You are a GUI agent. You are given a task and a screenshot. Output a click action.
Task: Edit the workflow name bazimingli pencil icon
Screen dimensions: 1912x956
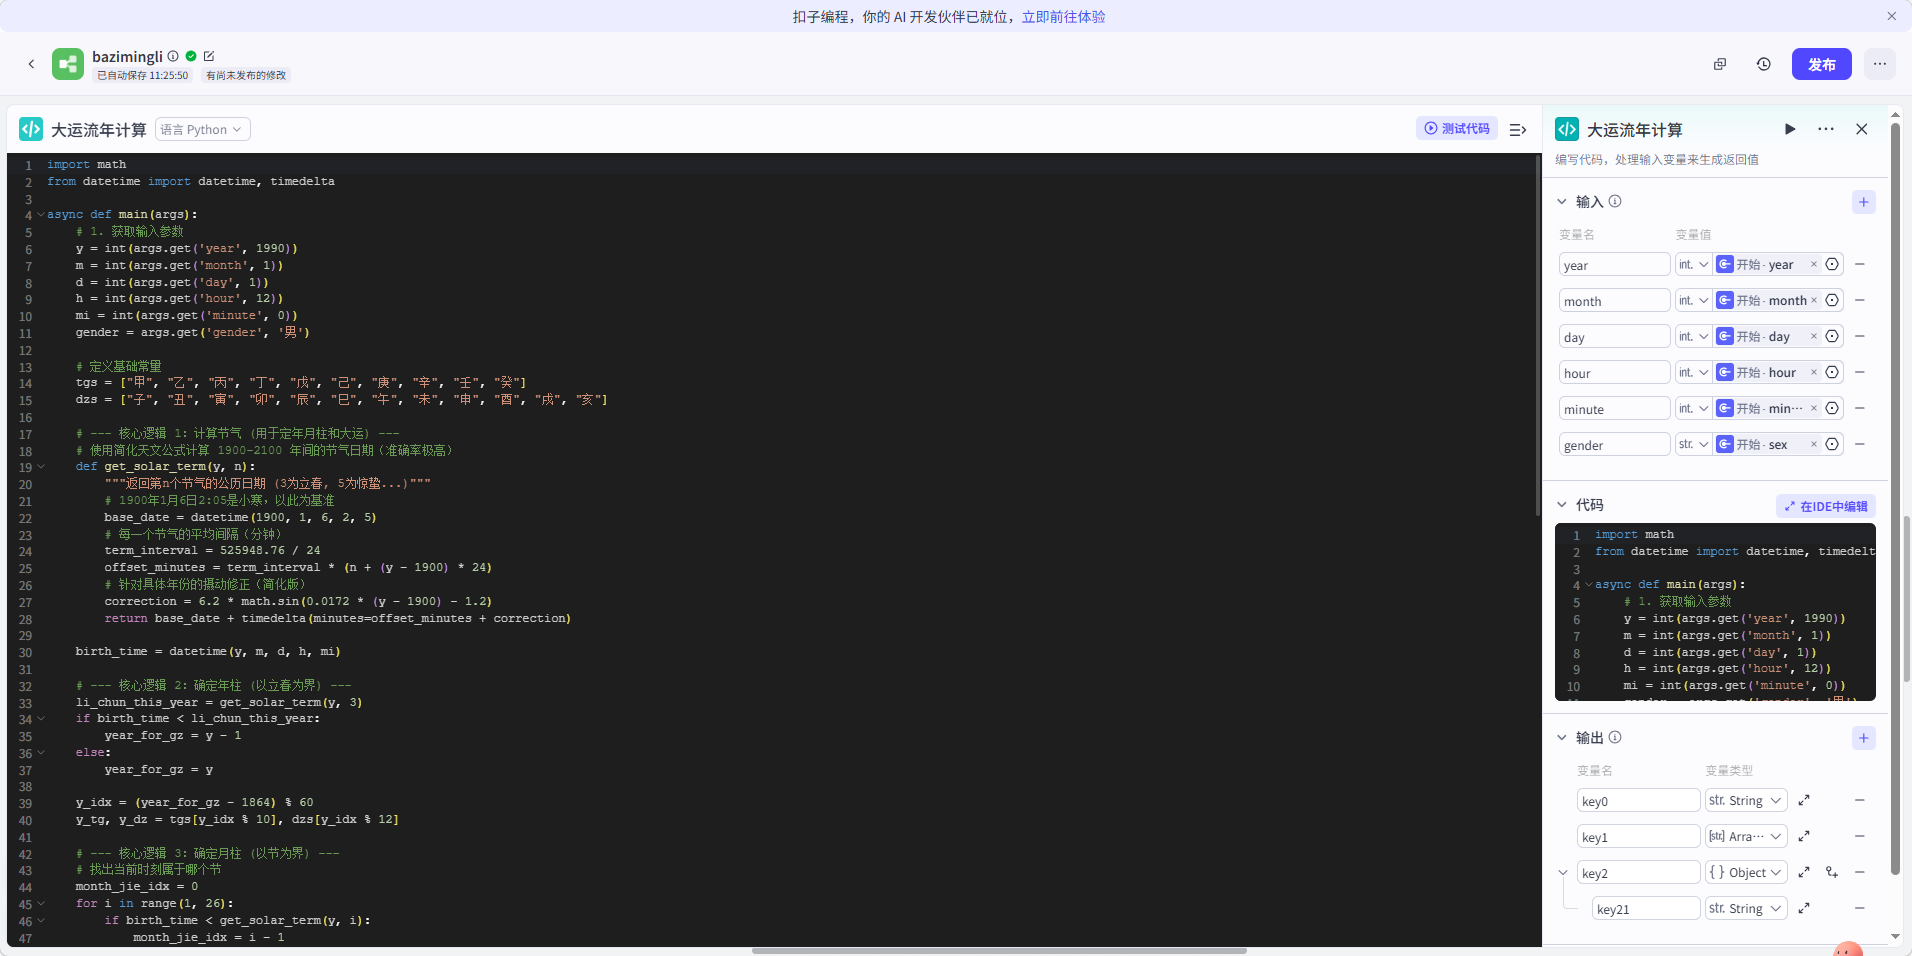point(209,56)
